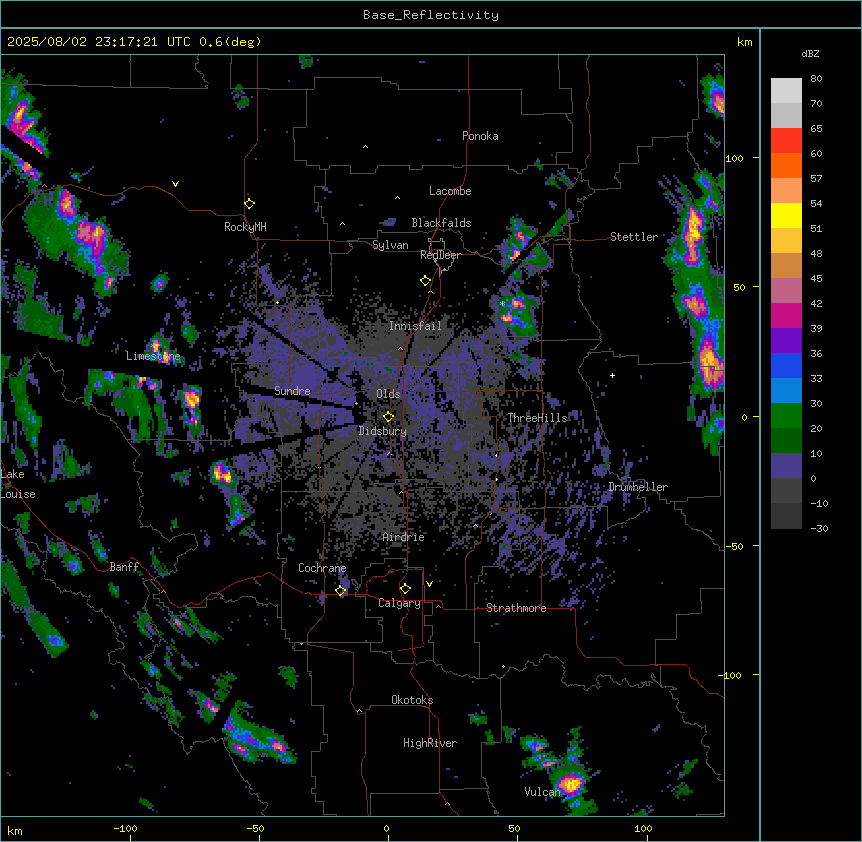Select the yellow diamond marker between Olds and Didsbury
The image size is (862, 842).
(389, 417)
